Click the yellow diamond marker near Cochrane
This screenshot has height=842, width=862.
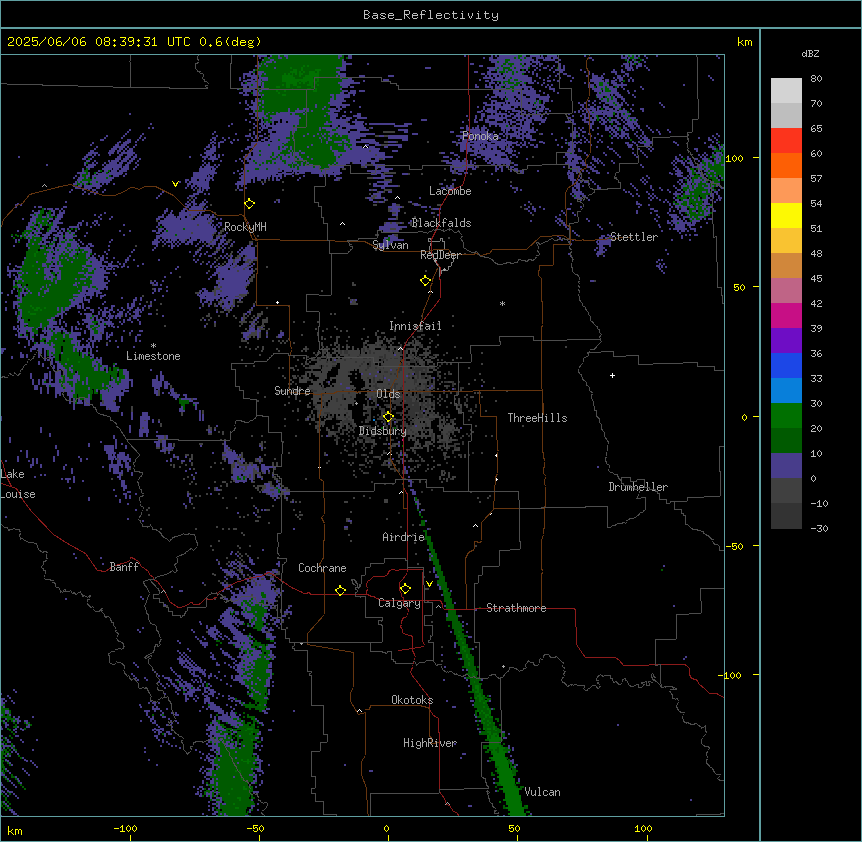tap(340, 590)
